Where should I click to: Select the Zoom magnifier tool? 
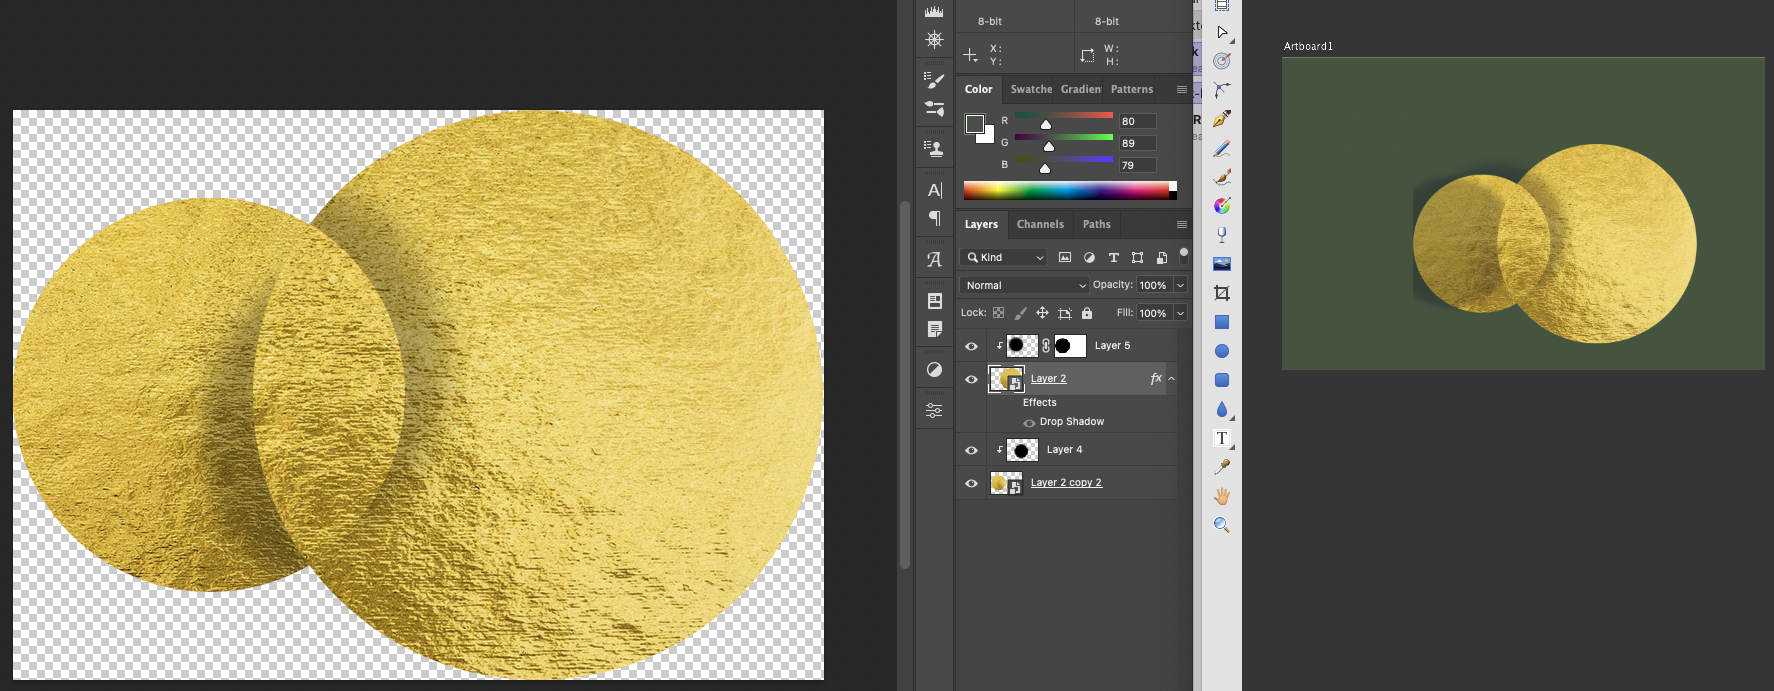(x=1222, y=525)
